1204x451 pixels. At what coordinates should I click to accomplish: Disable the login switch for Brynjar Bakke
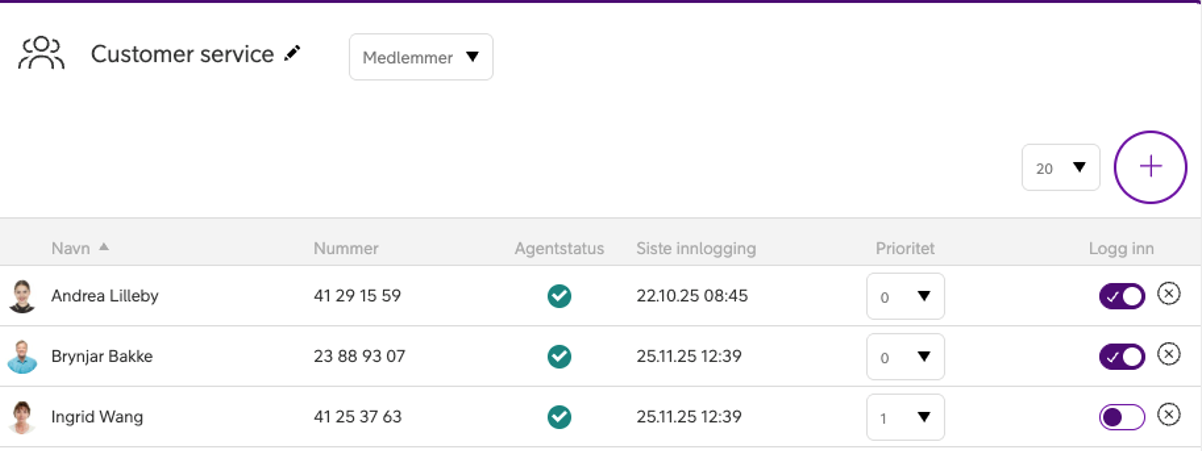point(1121,356)
